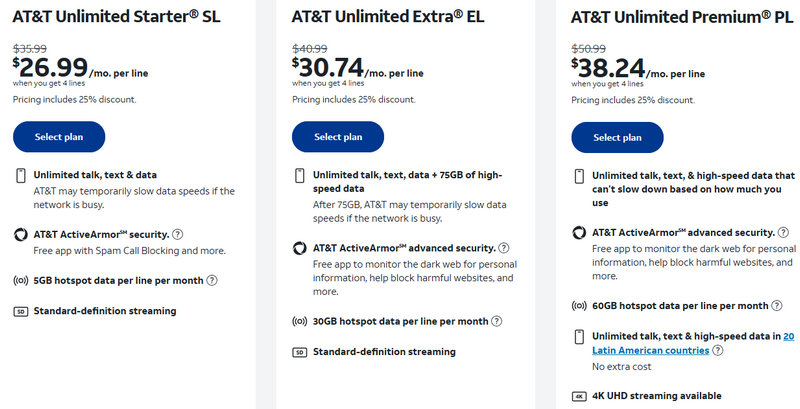
Task: Click help icon beside 5GB hotspot data
Action: point(212,280)
